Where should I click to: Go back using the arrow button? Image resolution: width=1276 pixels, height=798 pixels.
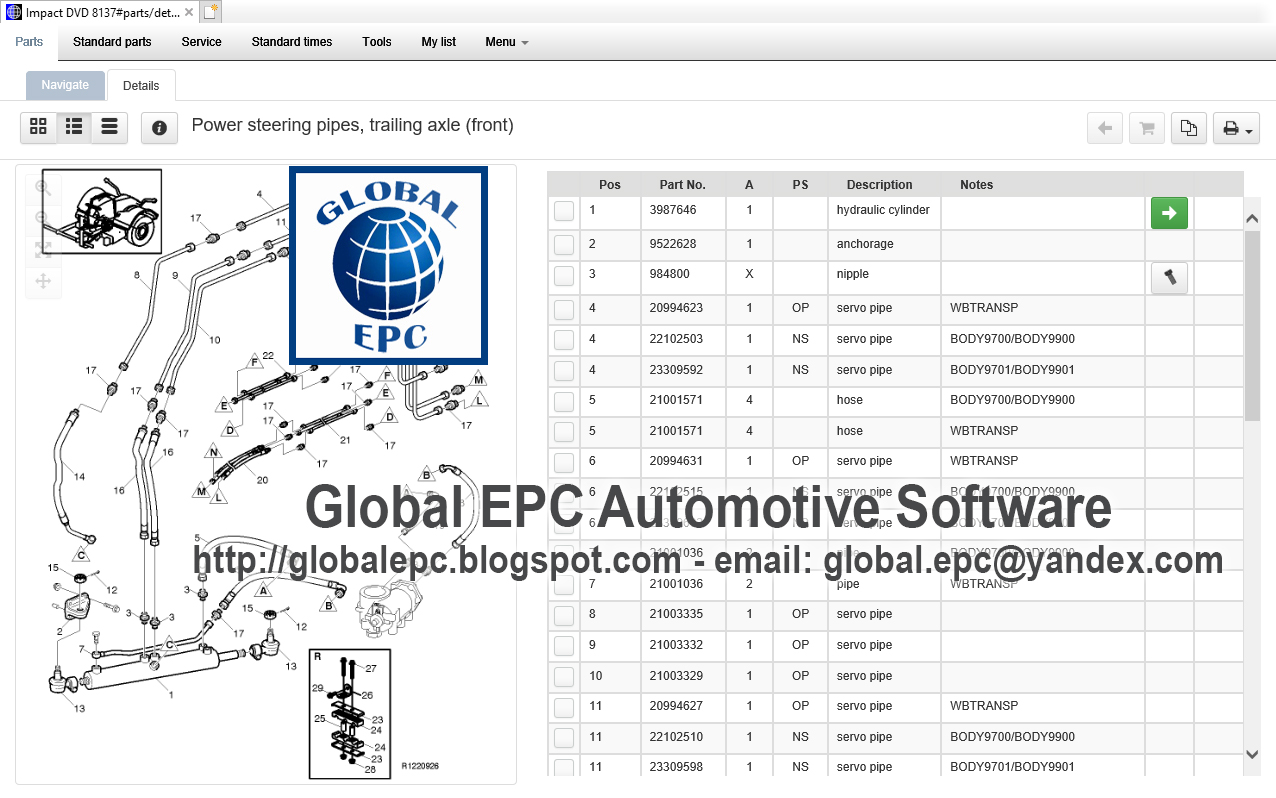[1105, 128]
